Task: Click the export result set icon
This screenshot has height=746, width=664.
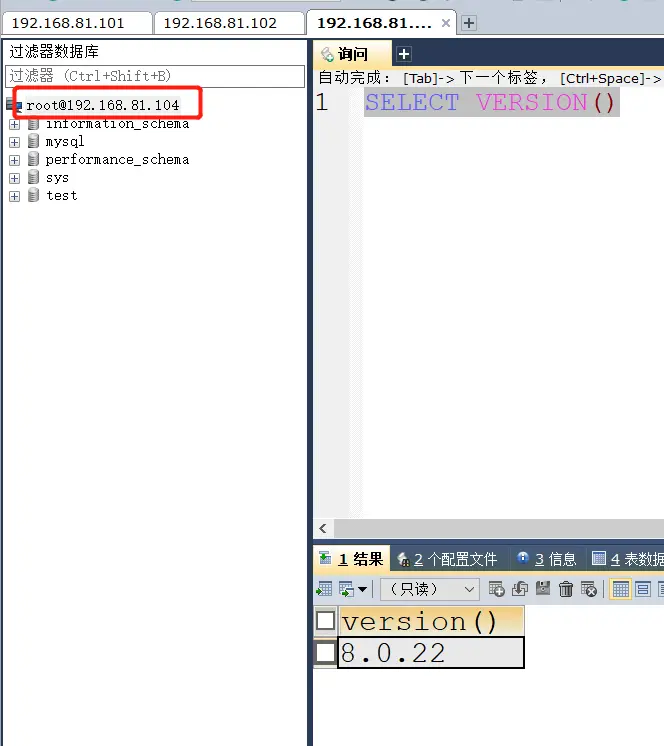Action: click(324, 589)
